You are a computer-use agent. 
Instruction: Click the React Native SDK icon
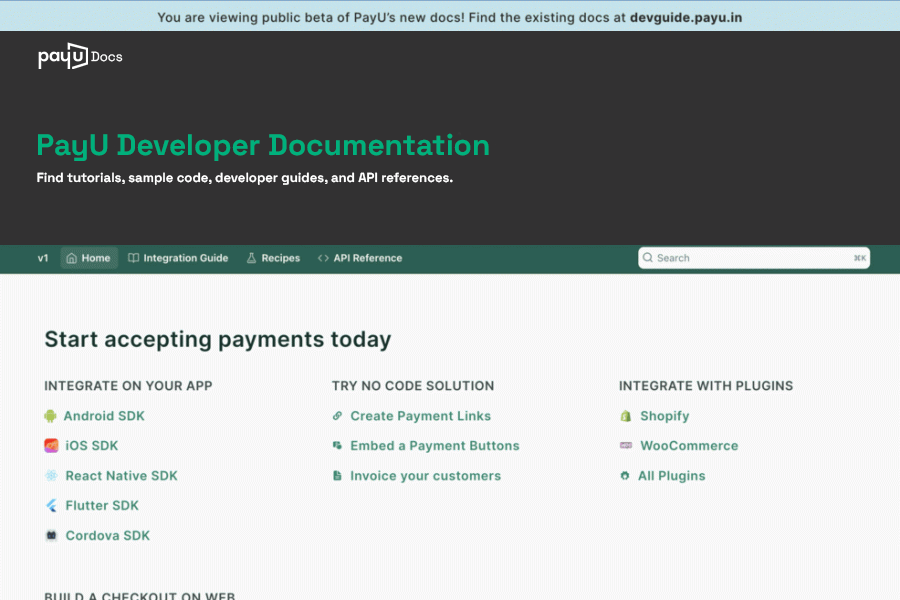point(51,476)
